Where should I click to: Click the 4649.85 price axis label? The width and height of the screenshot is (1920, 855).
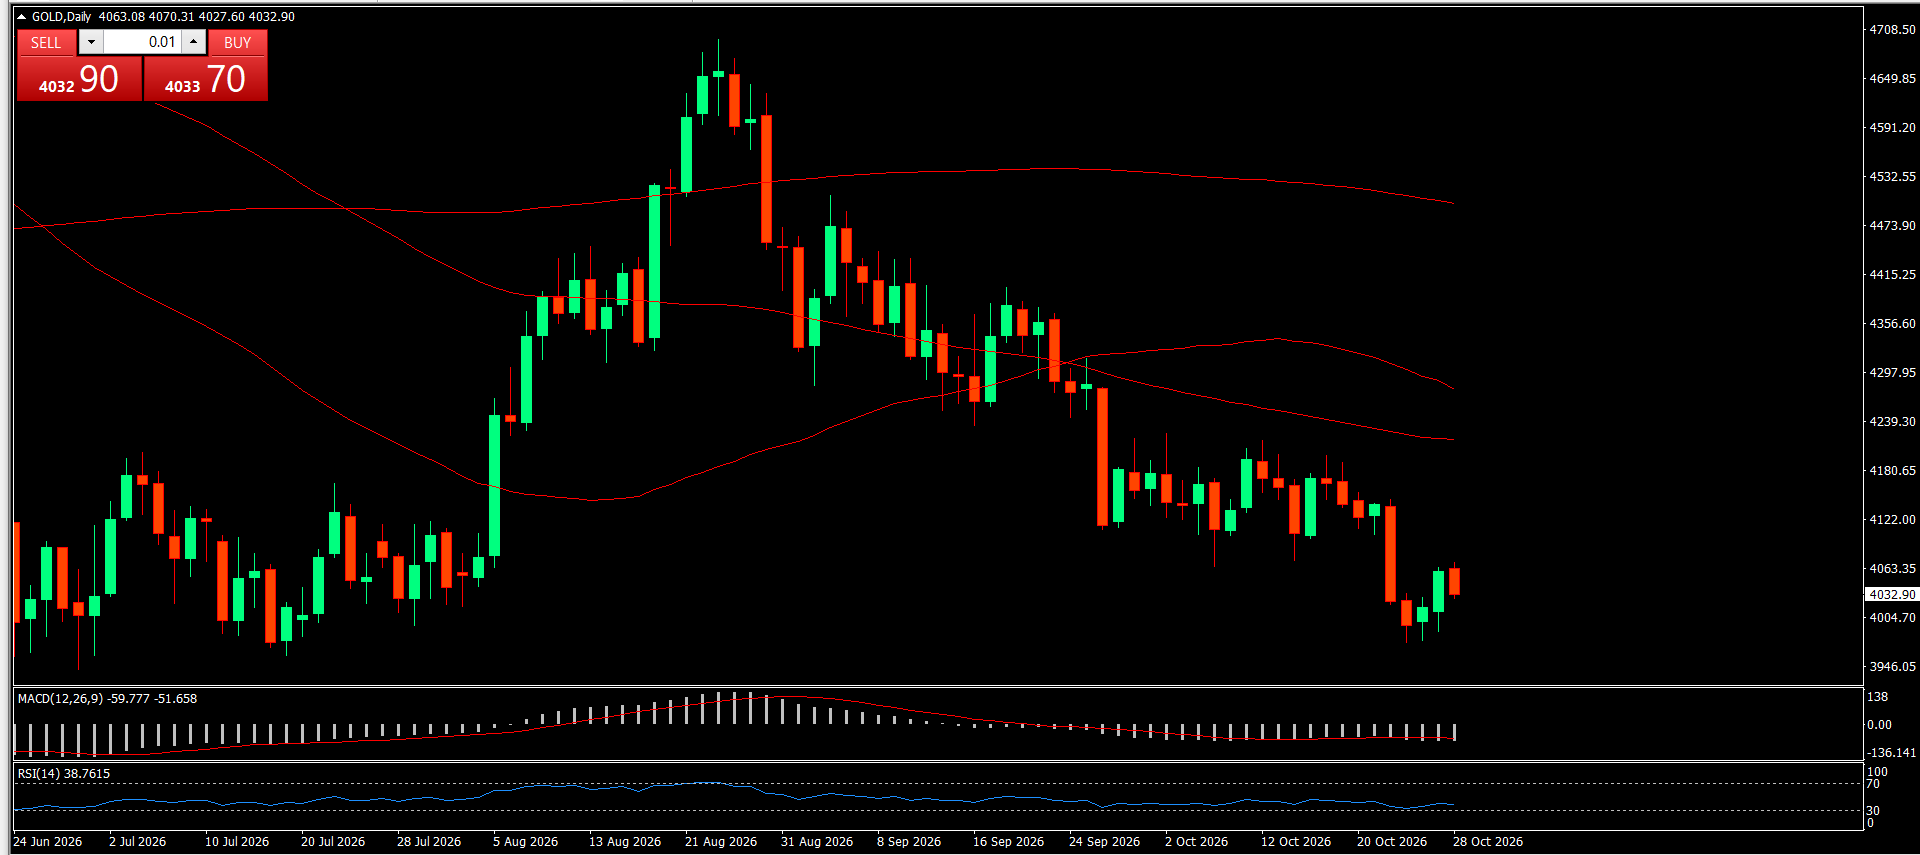click(x=1892, y=79)
